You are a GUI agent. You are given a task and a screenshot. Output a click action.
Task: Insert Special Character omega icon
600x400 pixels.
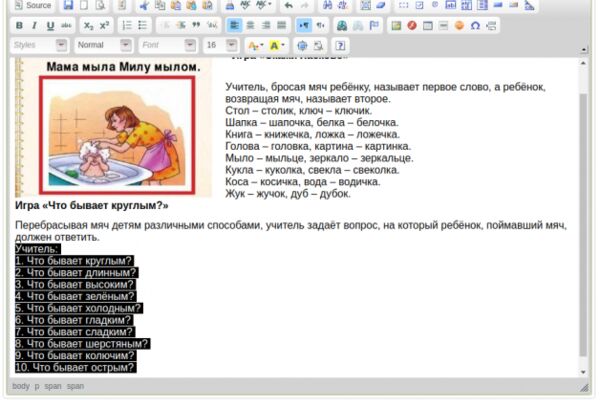[475, 26]
